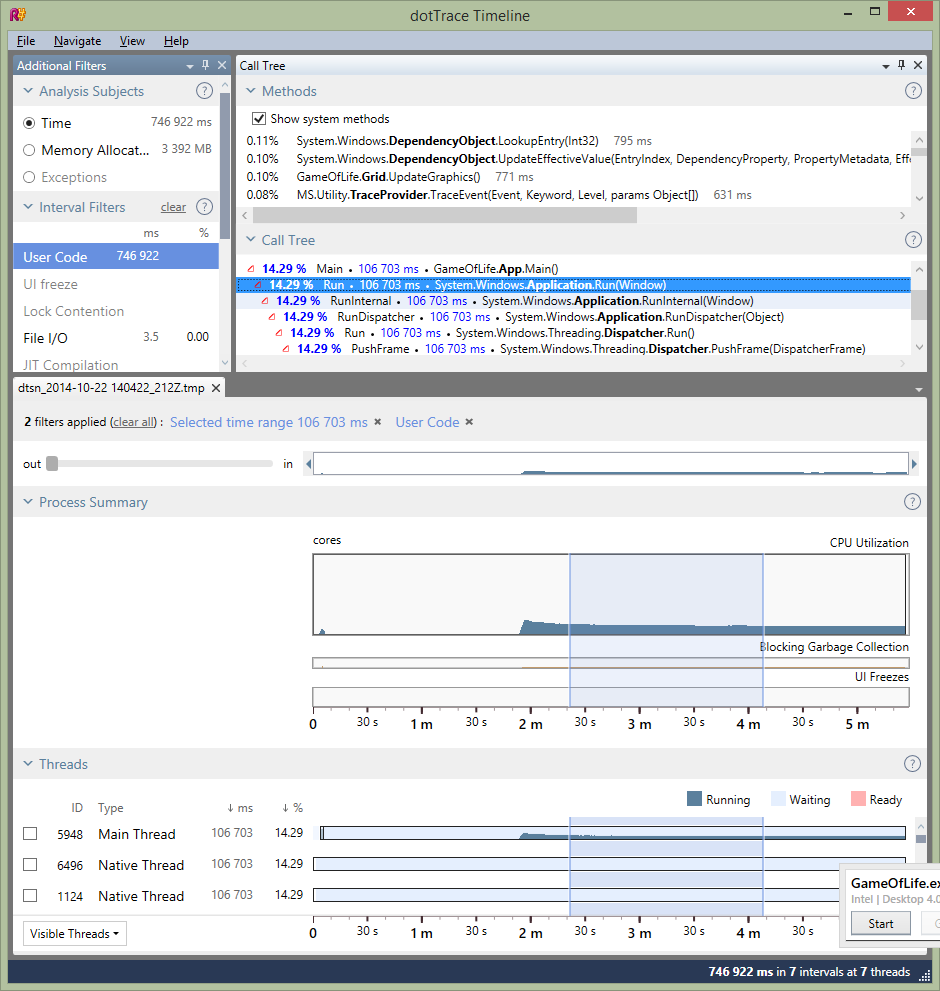Remove the Selected time range filter
The width and height of the screenshot is (940, 991).
click(377, 422)
